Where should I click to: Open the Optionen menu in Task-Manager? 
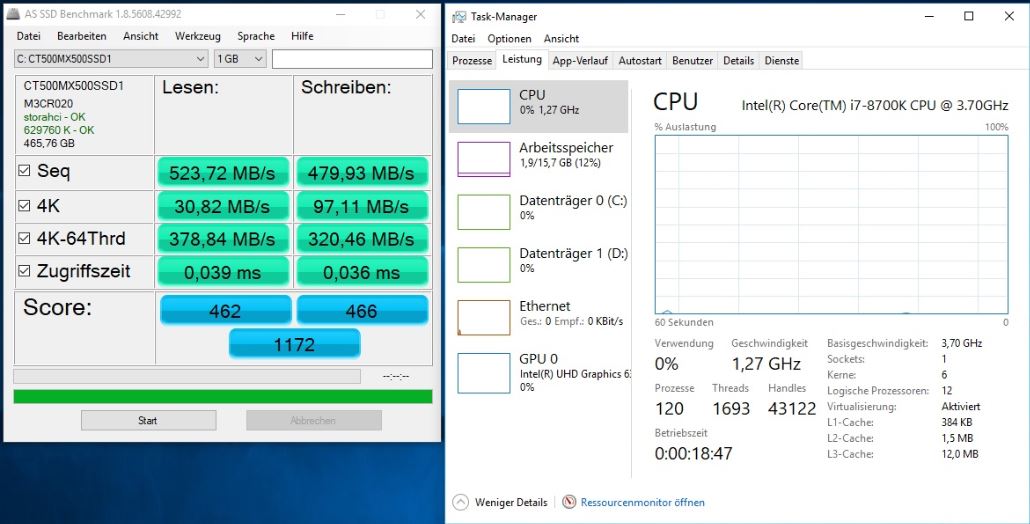coord(510,39)
